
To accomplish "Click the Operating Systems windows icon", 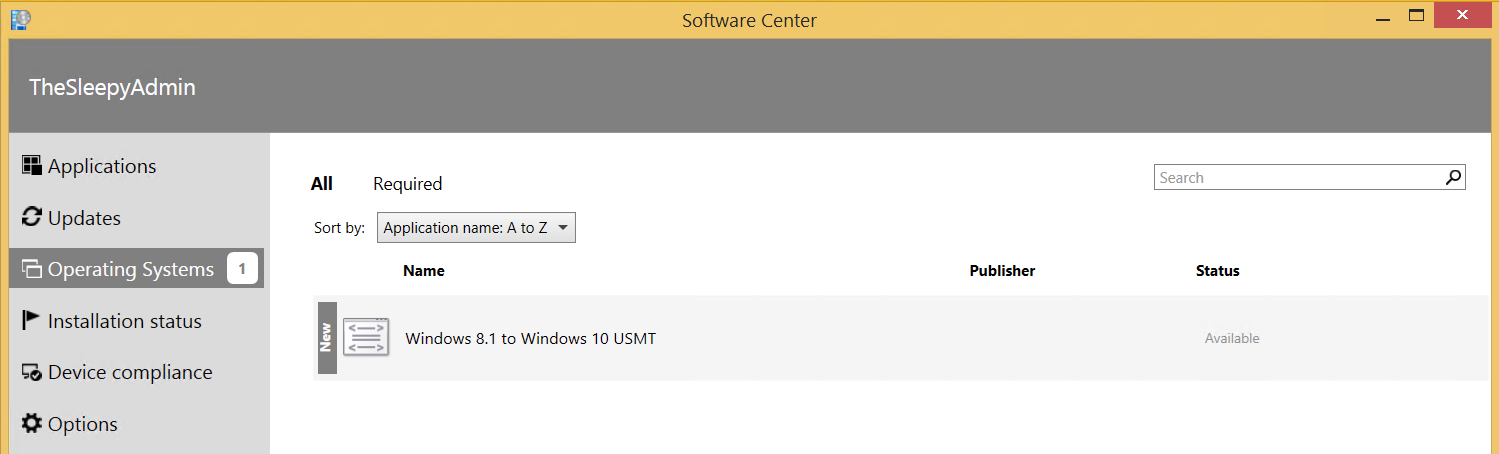I will [32, 269].
